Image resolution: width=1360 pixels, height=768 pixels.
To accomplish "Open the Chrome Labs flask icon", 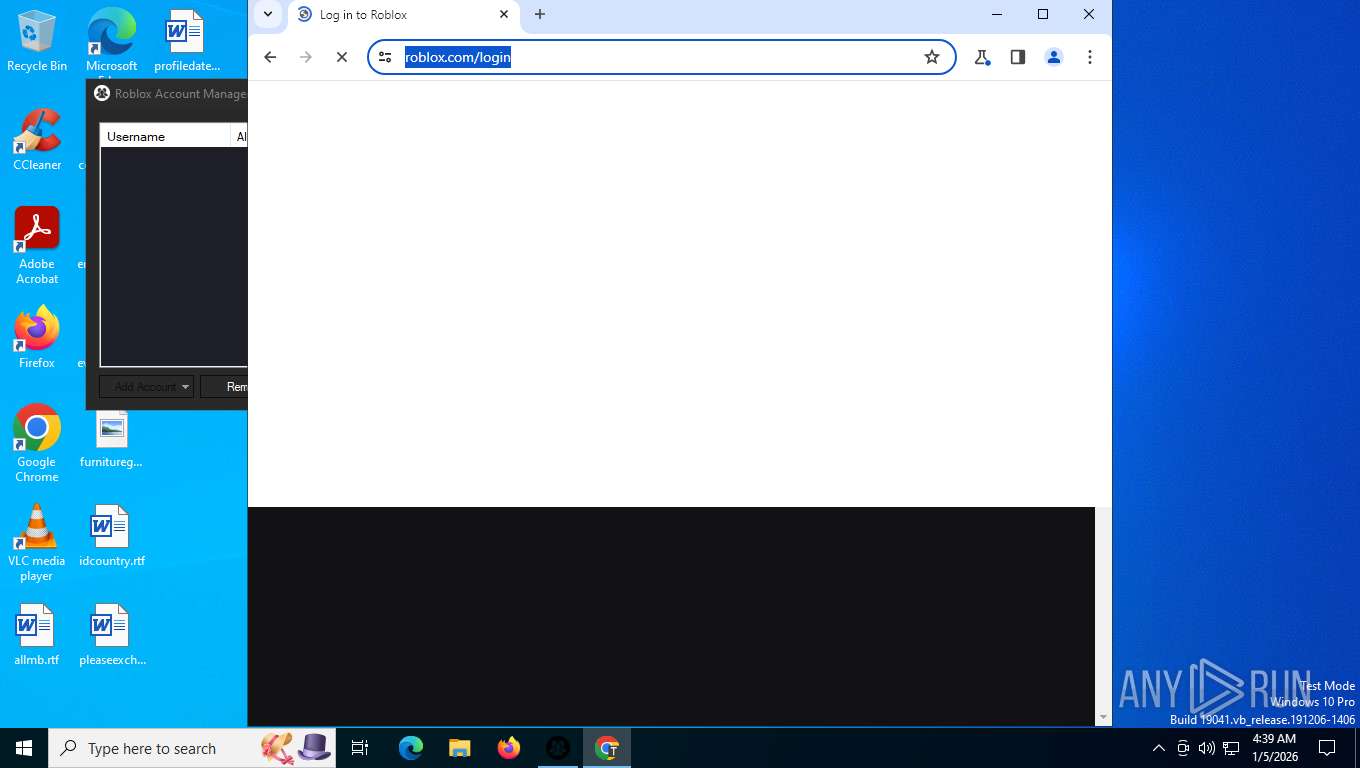I will pyautogui.click(x=982, y=57).
